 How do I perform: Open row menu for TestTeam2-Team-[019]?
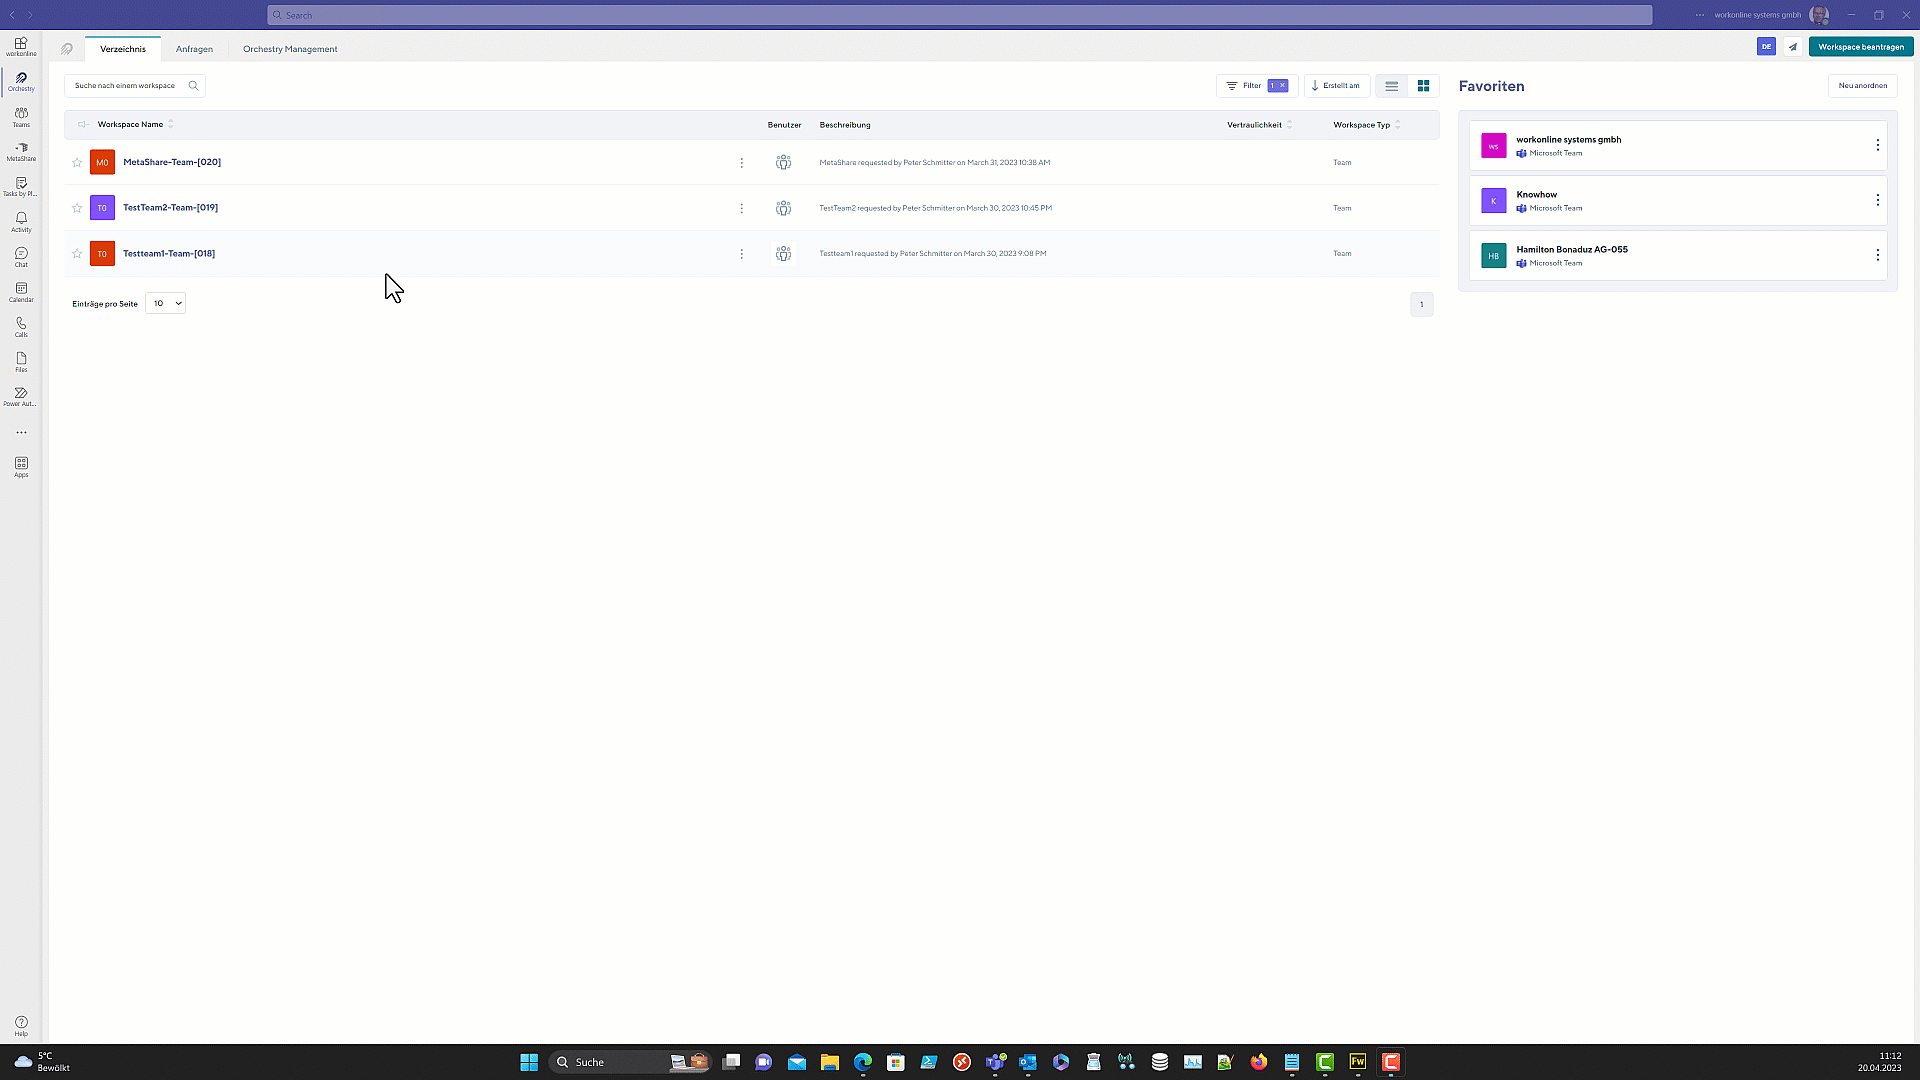point(741,208)
